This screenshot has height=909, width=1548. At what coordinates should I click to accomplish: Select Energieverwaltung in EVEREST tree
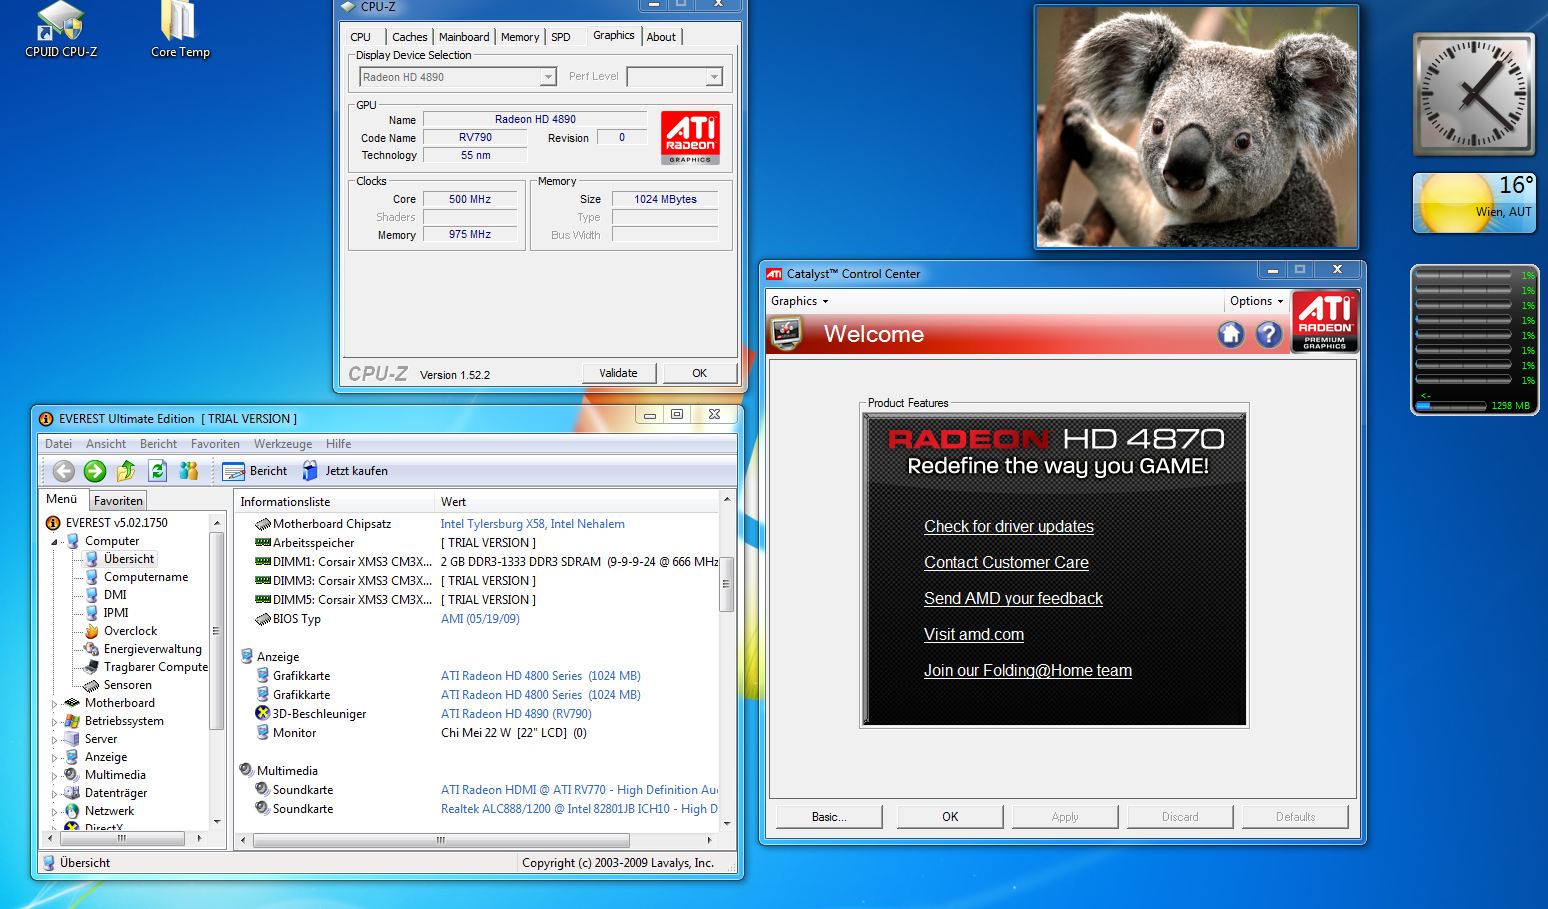pos(152,649)
